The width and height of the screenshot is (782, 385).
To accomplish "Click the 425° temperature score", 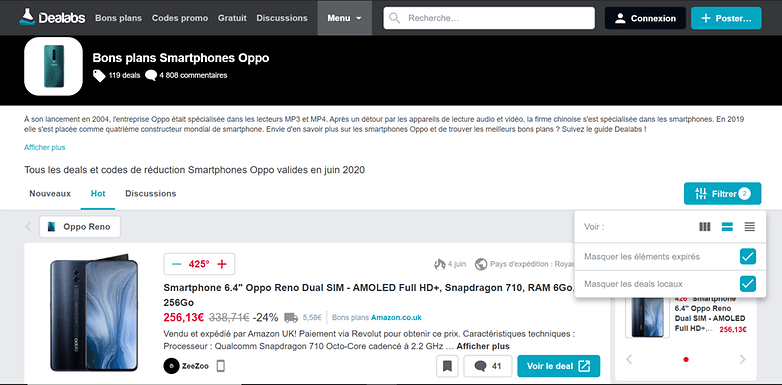I will [x=199, y=264].
